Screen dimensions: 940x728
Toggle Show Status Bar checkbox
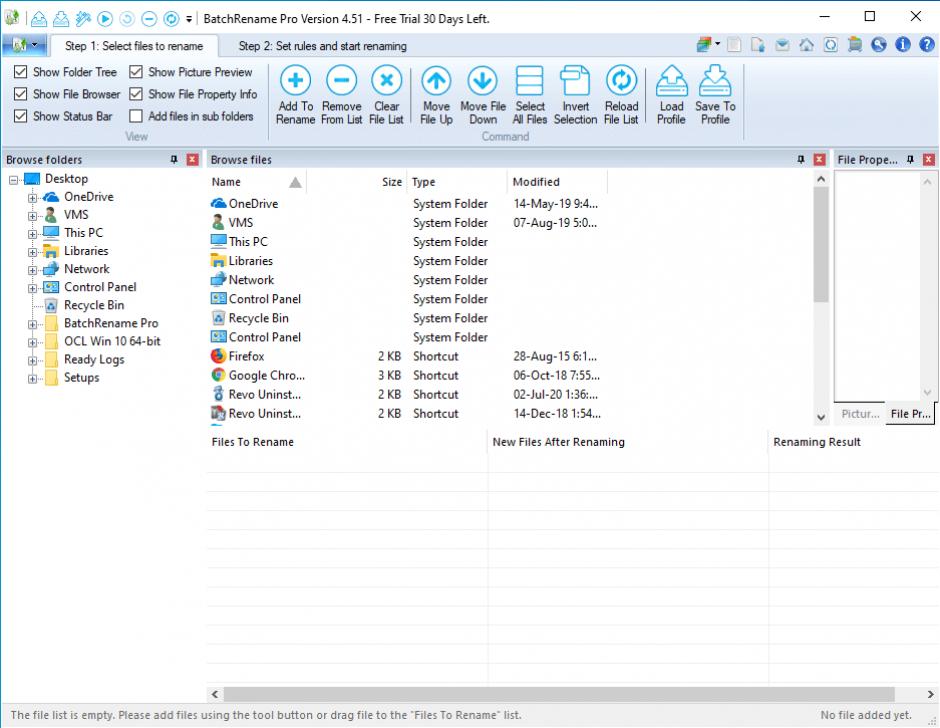20,116
